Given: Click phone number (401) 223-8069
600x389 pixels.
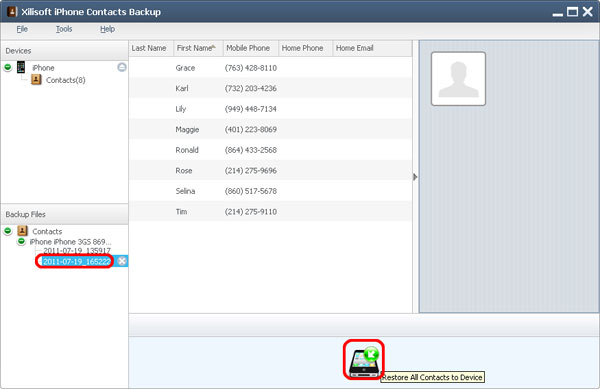Looking at the screenshot, I should [x=251, y=129].
